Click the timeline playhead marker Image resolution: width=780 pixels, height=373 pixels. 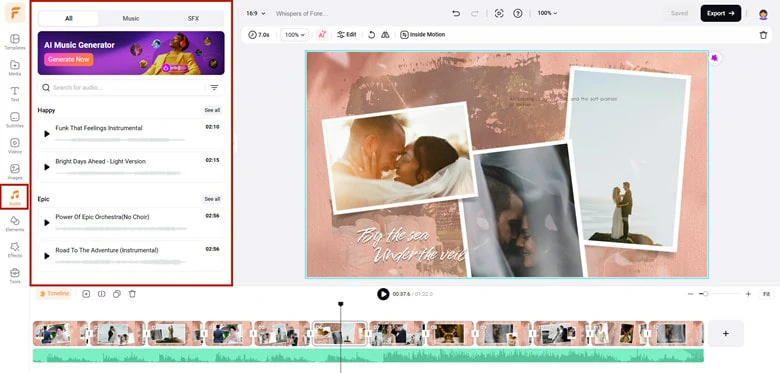pos(341,304)
